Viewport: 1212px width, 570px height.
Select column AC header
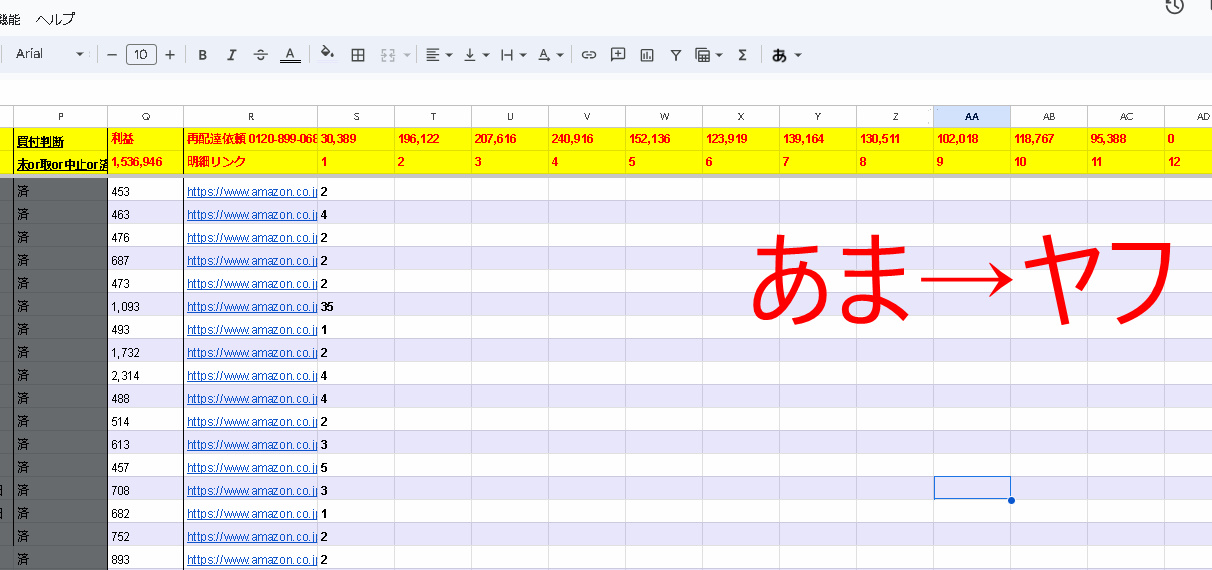point(1126,116)
